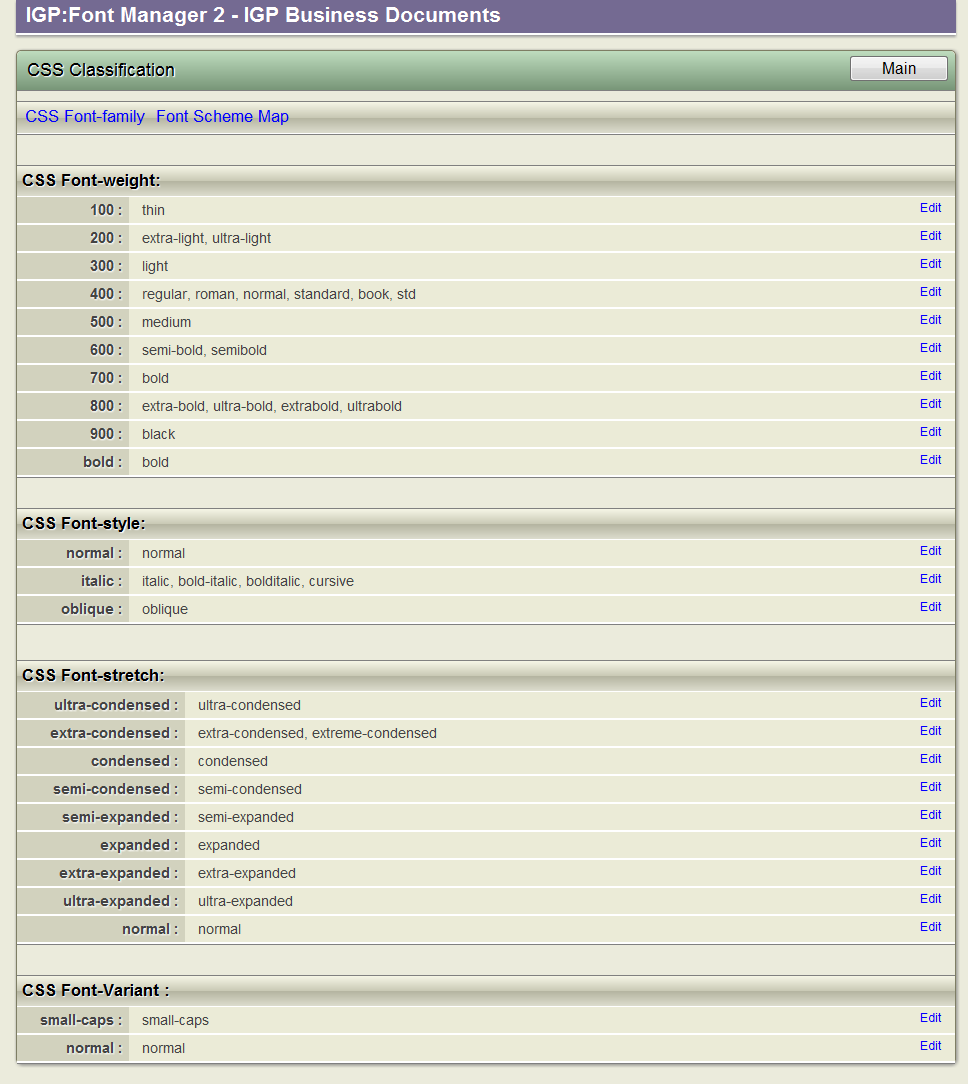Edit the extra-expanded font-stretch row
968x1084 pixels.
[930, 871]
